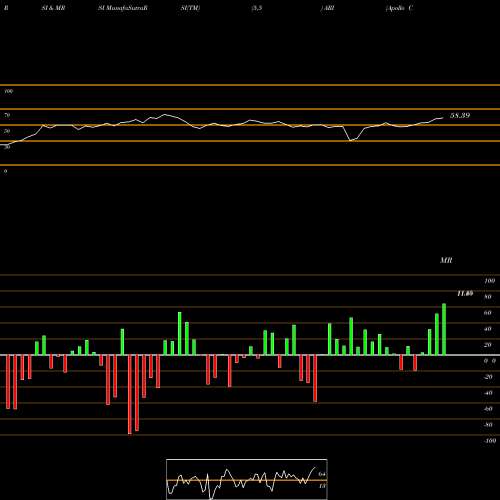Click the deepest red MR bar
Screen dimensions: 500x500
[x=130, y=395]
